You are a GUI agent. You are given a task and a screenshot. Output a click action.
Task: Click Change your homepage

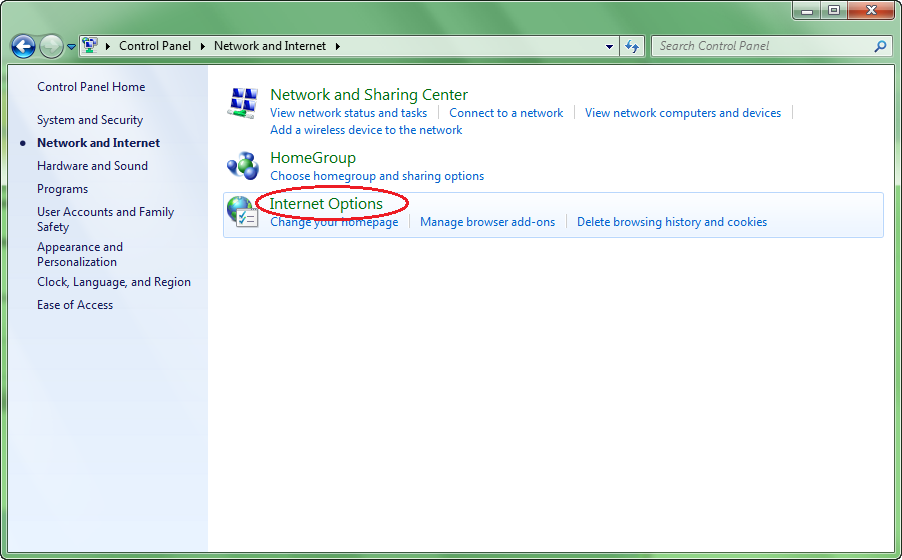pyautogui.click(x=334, y=222)
